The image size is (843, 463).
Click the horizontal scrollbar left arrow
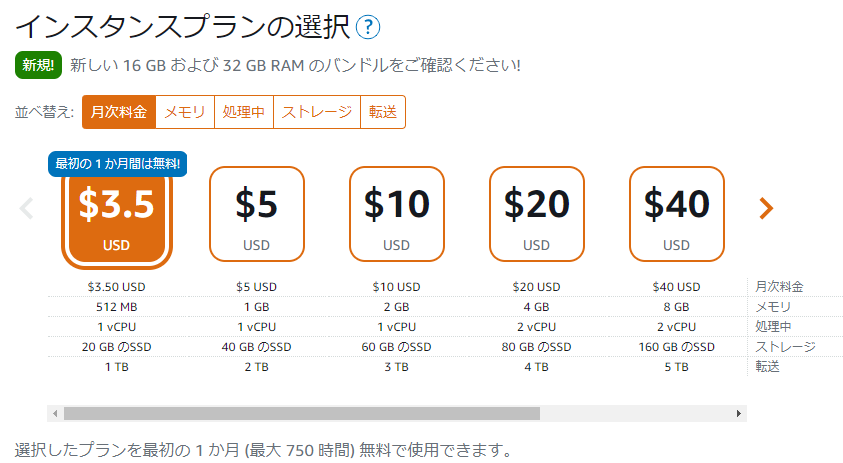55,413
